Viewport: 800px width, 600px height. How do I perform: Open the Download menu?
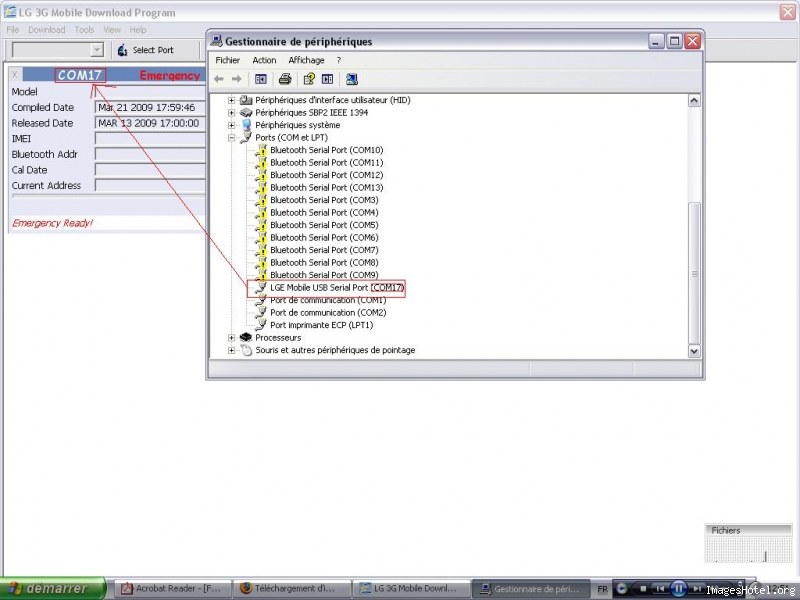(x=46, y=29)
